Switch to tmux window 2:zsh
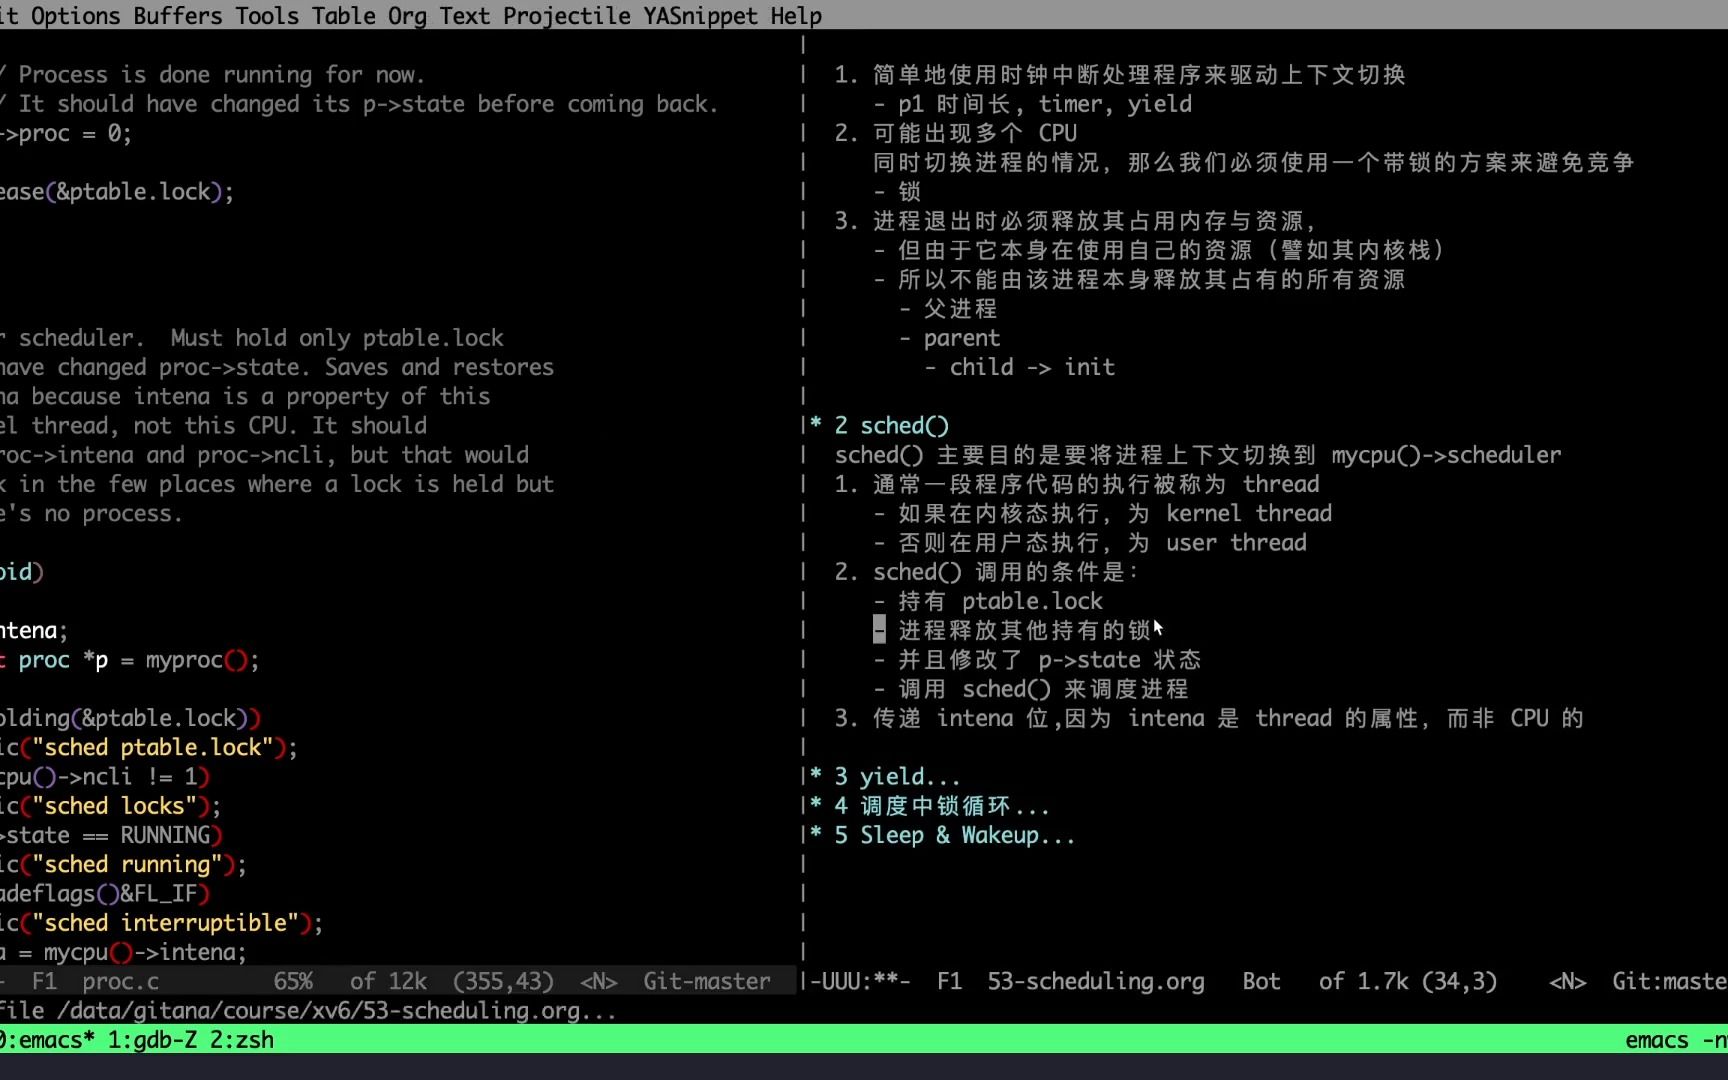 pyautogui.click(x=241, y=1040)
